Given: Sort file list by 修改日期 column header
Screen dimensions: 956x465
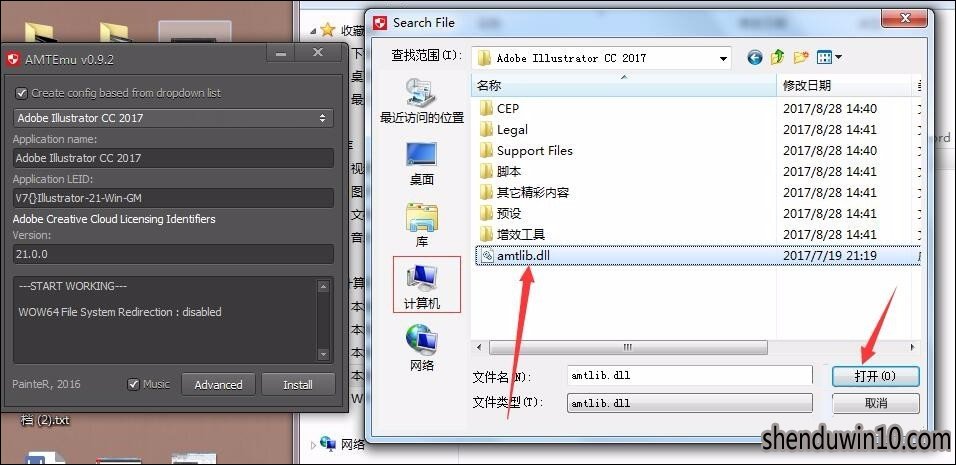Looking at the screenshot, I should pyautogui.click(x=846, y=85).
